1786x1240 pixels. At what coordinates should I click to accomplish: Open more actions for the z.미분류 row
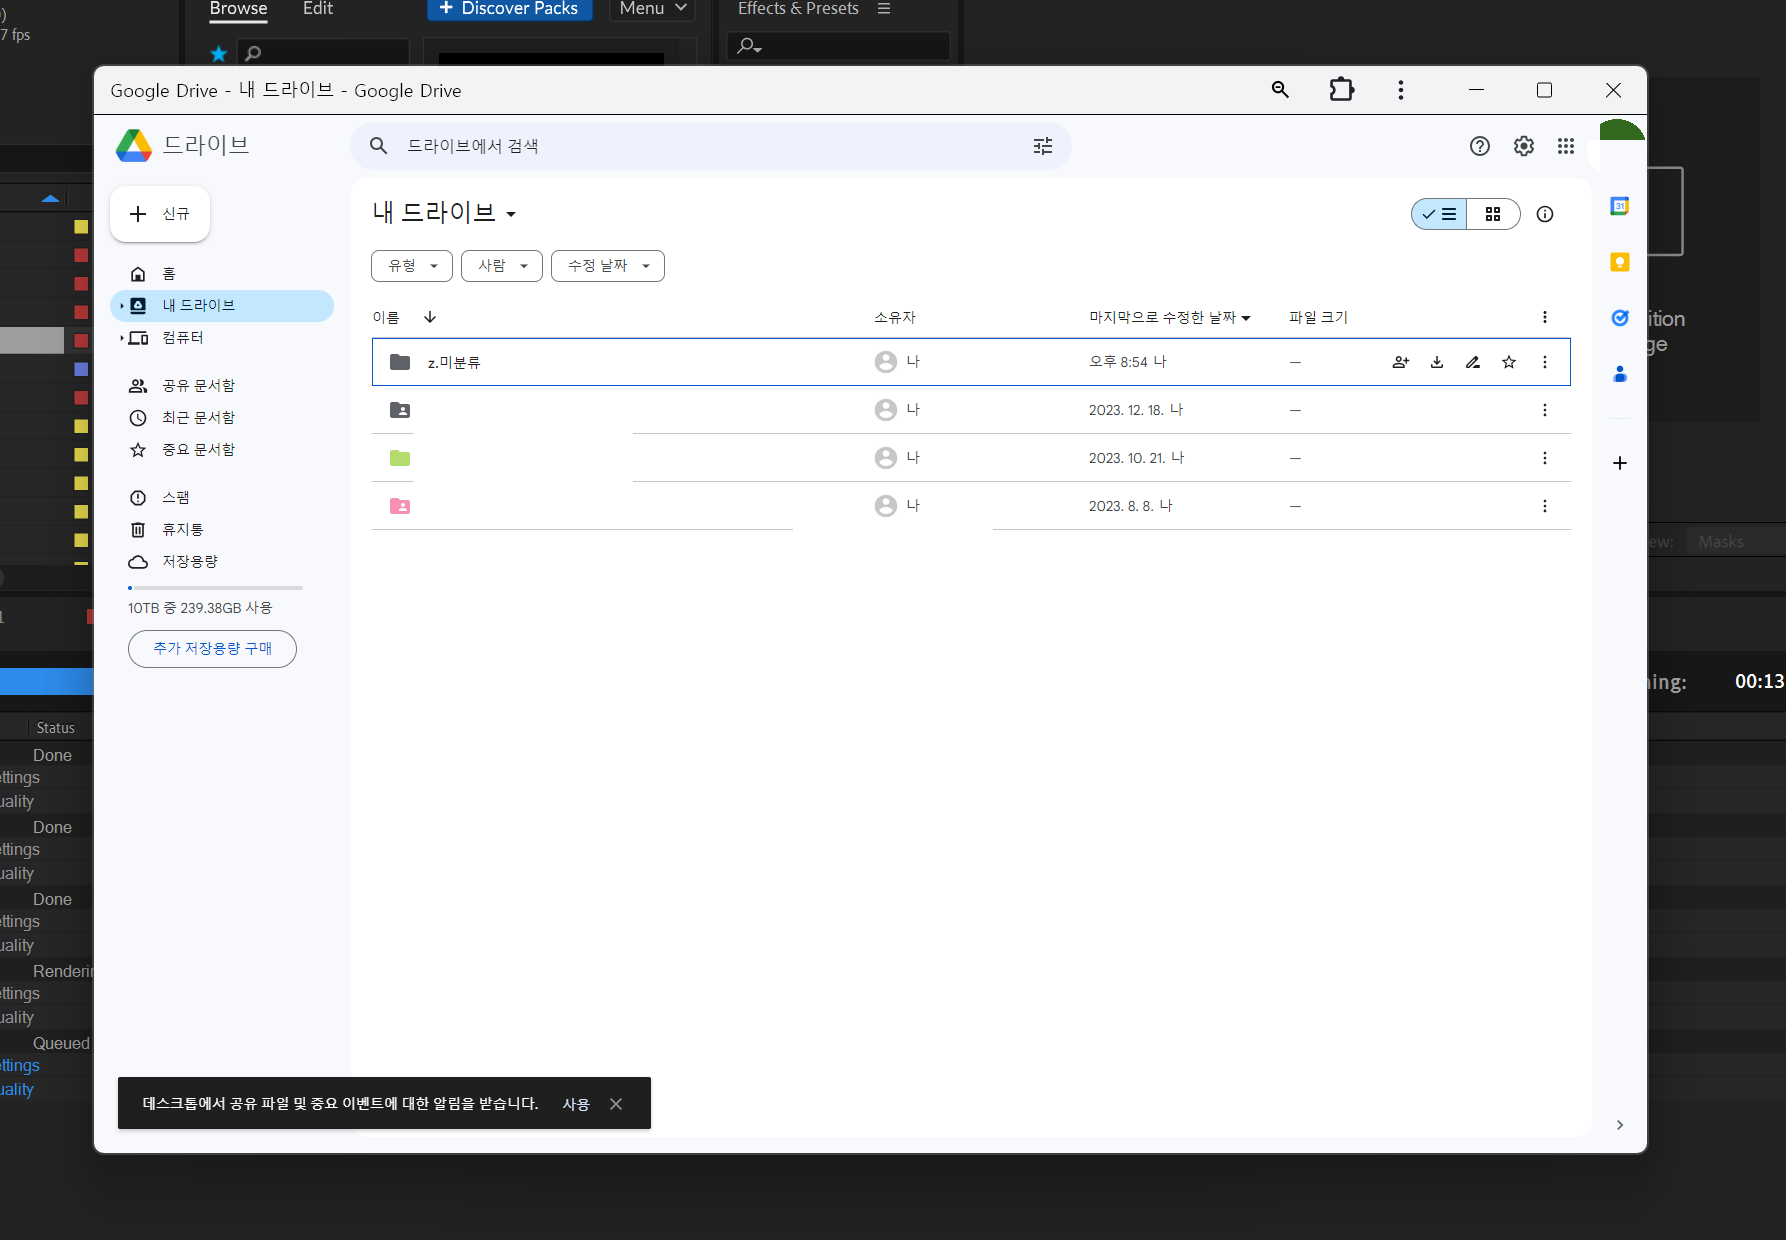tap(1545, 362)
